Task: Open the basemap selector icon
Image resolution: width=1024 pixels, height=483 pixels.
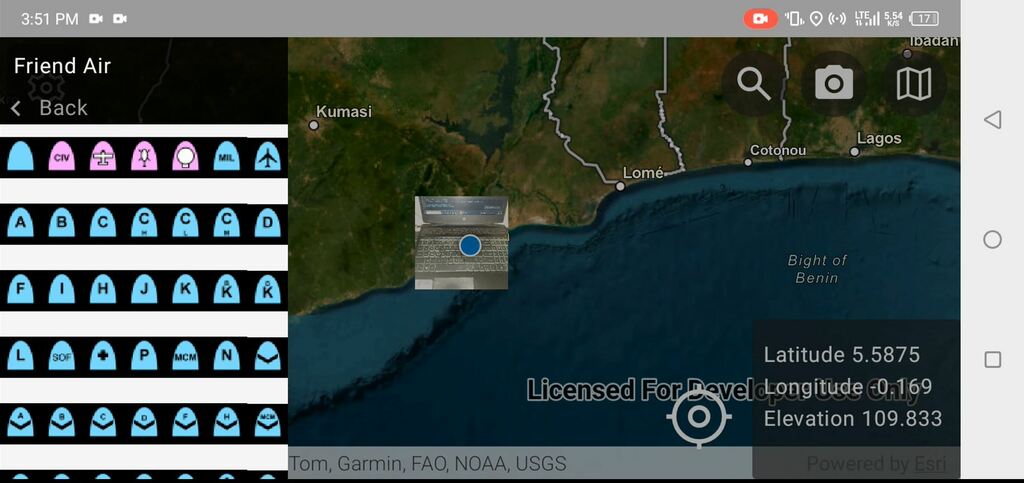Action: [914, 84]
